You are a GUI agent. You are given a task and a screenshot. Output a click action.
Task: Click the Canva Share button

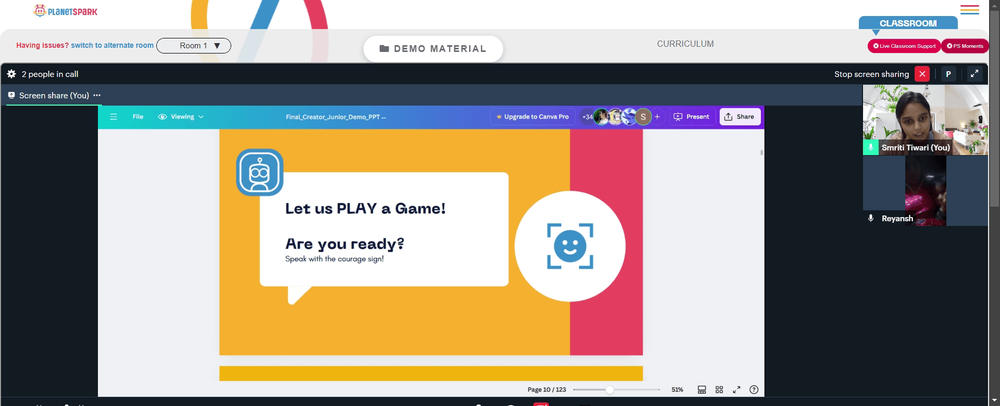tap(740, 117)
